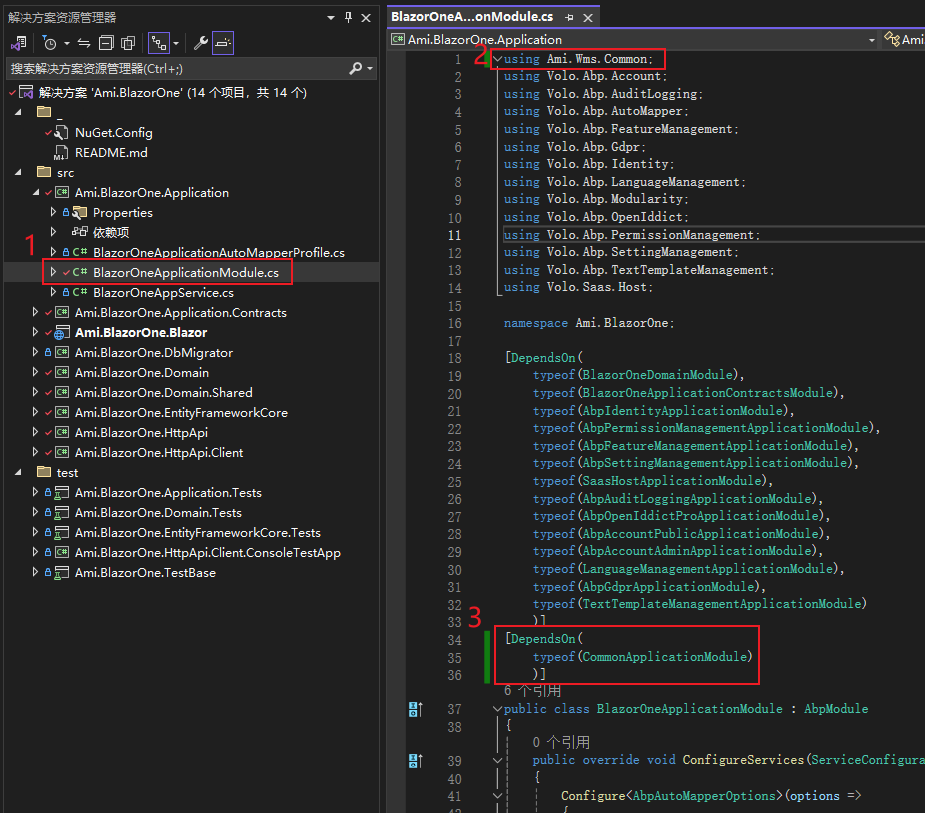Click the pending changes filter icon
Screen dimensions: 925x813
49,43
